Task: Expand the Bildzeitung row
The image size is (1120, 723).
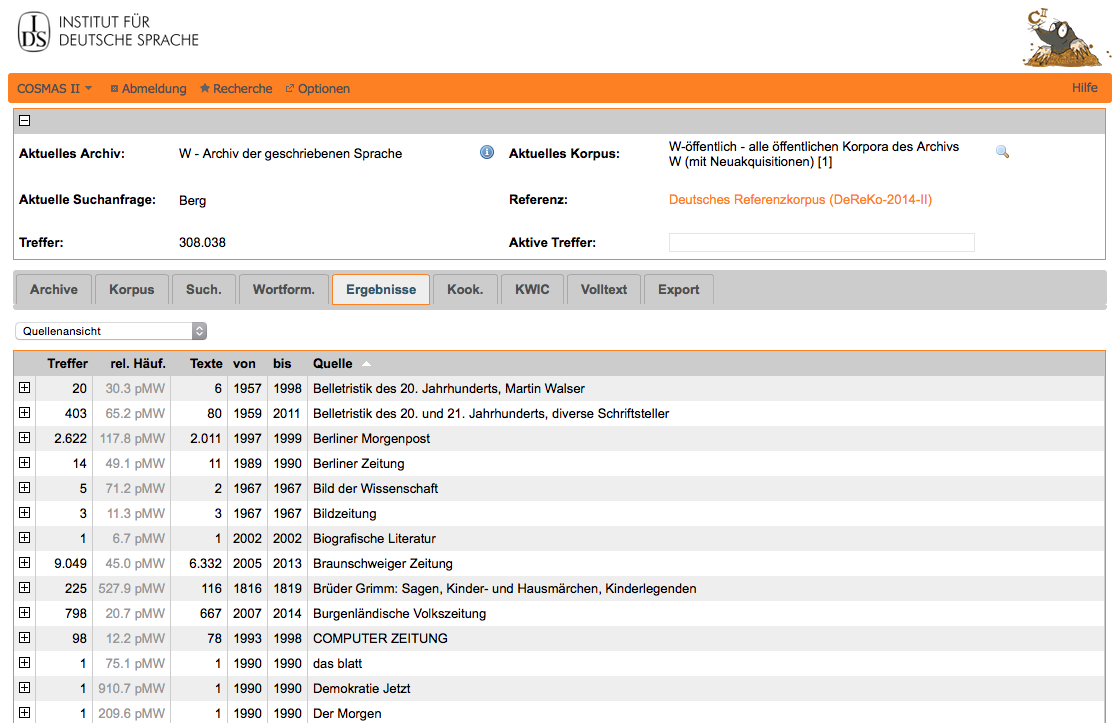Action: [x=24, y=513]
